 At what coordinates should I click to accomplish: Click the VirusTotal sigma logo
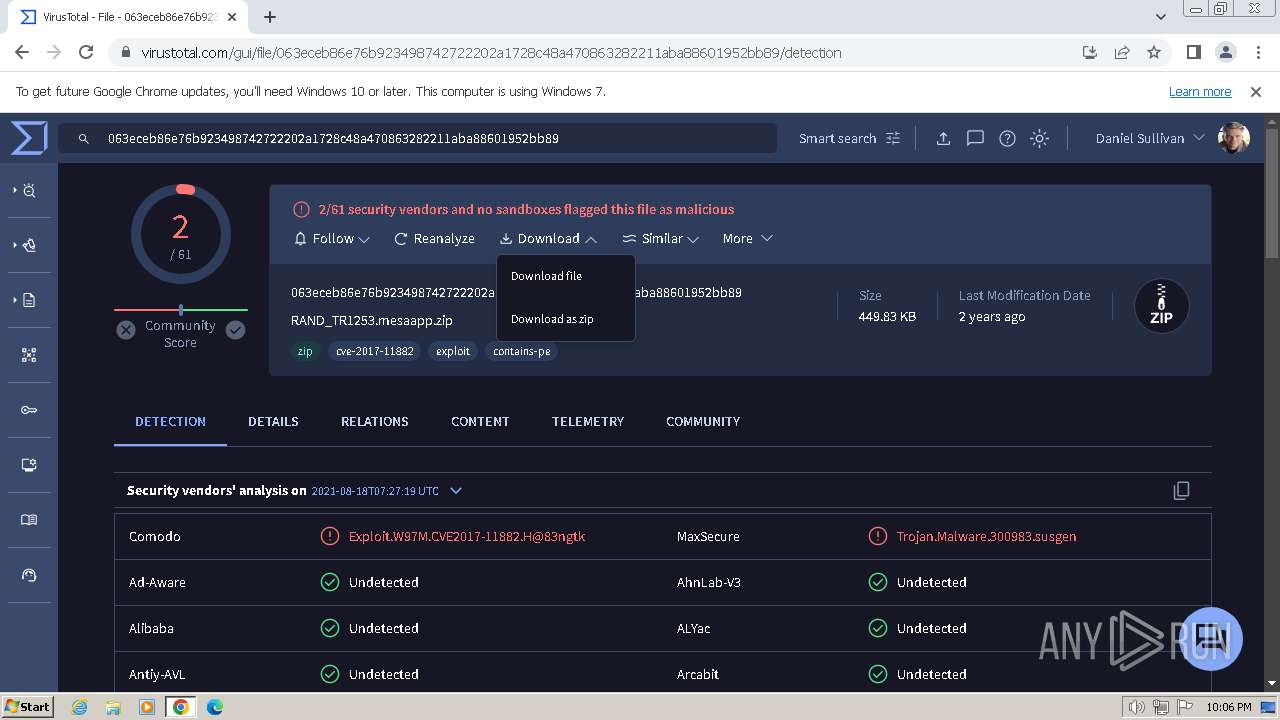(29, 138)
